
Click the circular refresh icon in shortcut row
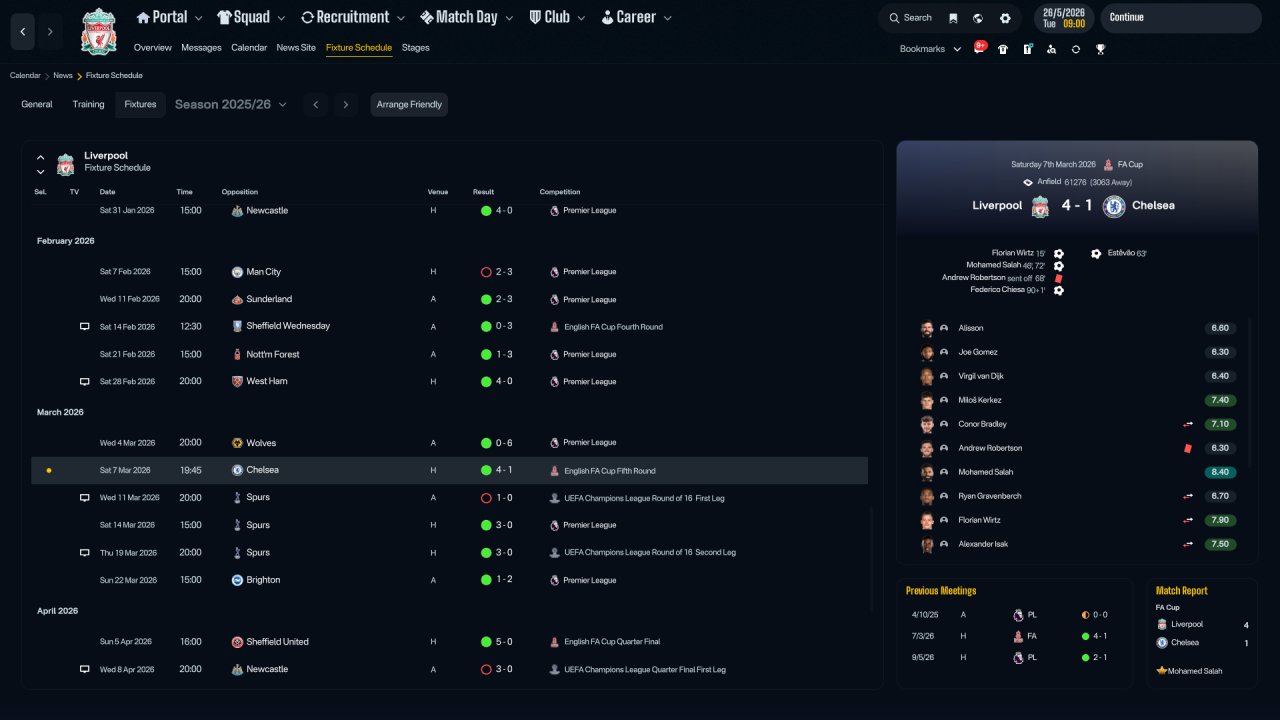tap(1076, 49)
